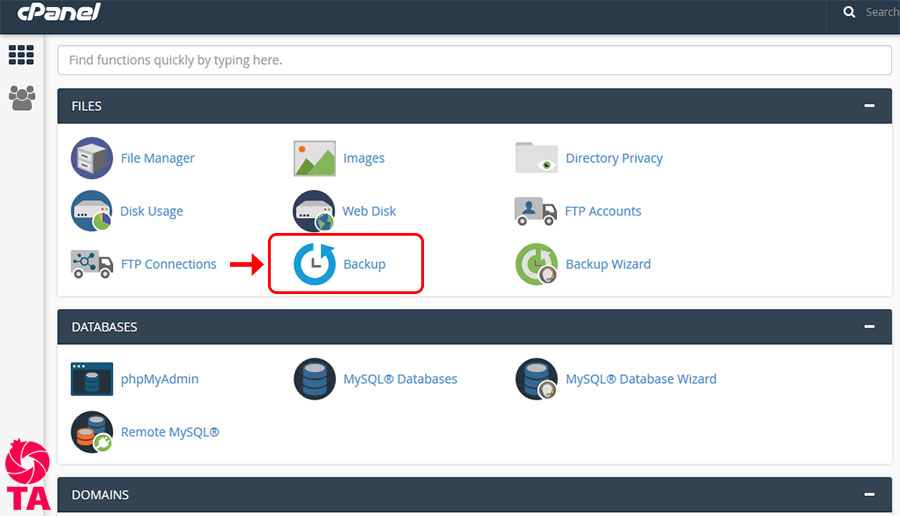
Task: Click the Disk Usage icon
Action: point(92,211)
